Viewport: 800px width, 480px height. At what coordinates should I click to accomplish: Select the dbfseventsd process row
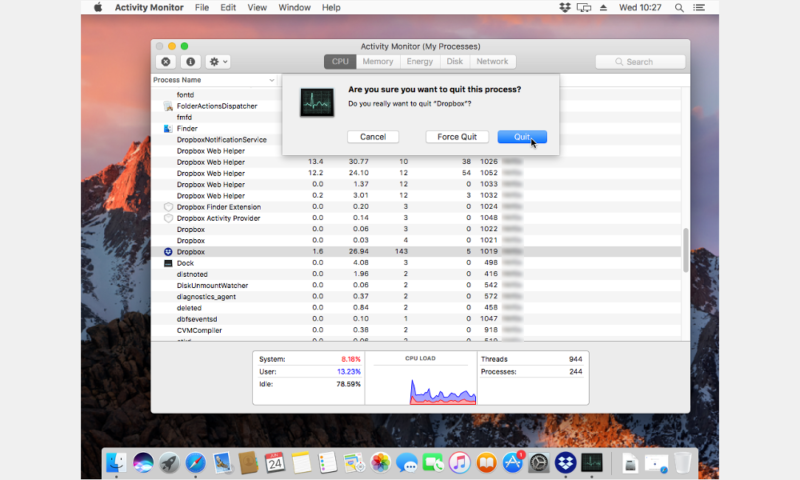click(416, 319)
